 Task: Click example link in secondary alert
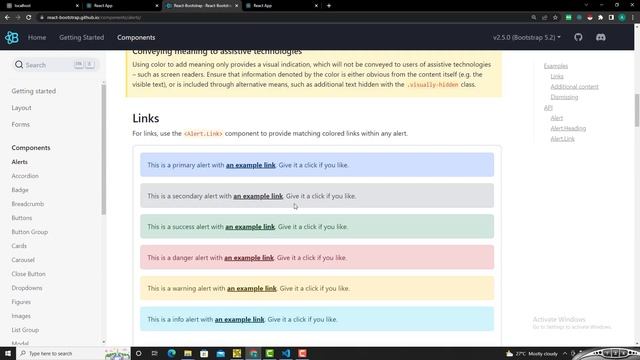[x=258, y=196]
